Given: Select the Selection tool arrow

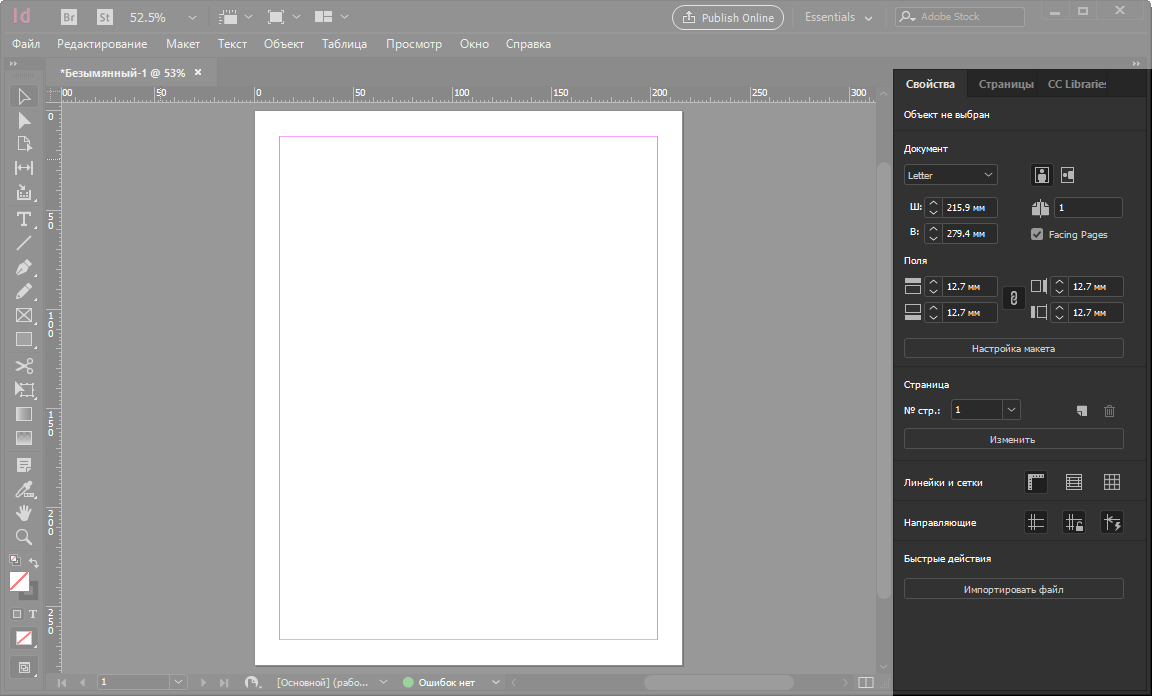Looking at the screenshot, I should [x=24, y=97].
